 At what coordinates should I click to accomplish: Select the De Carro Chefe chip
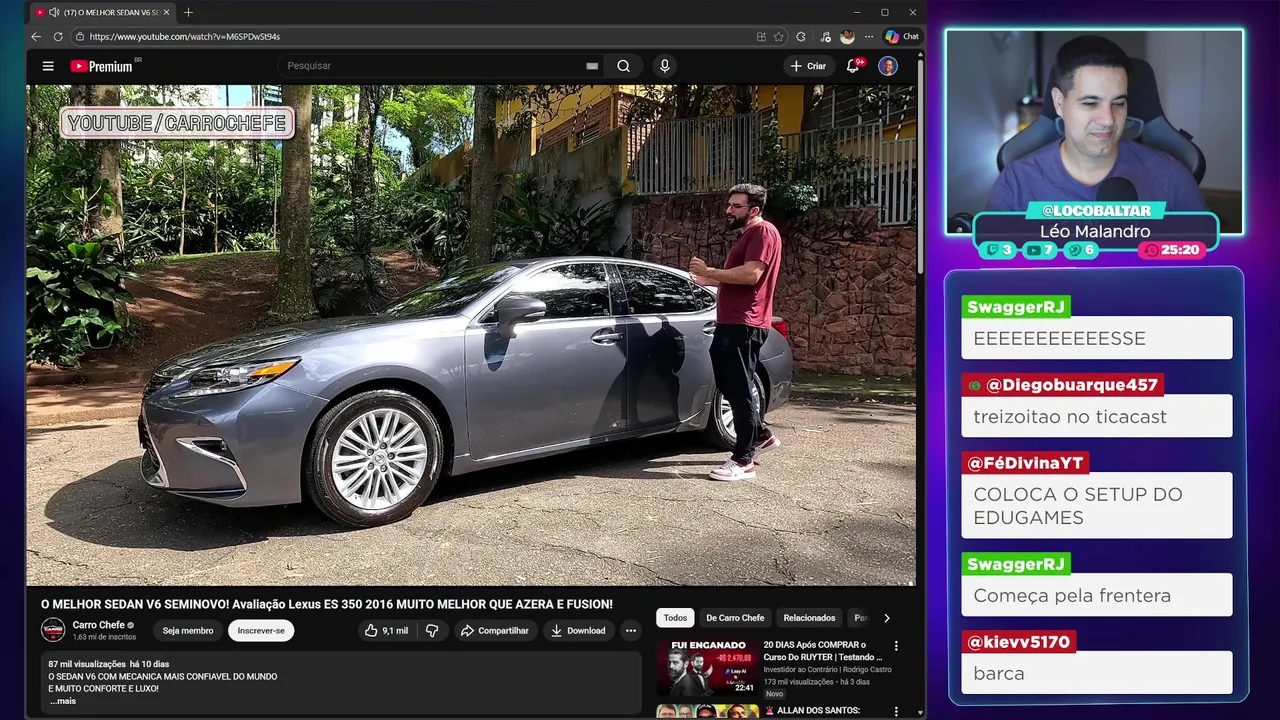click(x=735, y=618)
